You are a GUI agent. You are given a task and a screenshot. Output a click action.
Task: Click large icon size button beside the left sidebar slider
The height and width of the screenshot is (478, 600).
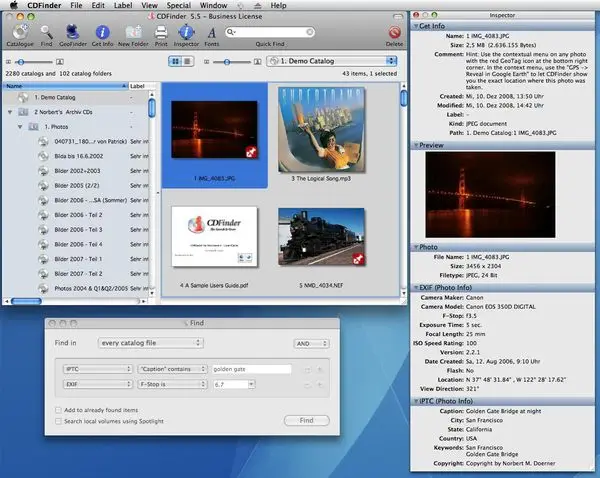(60, 62)
